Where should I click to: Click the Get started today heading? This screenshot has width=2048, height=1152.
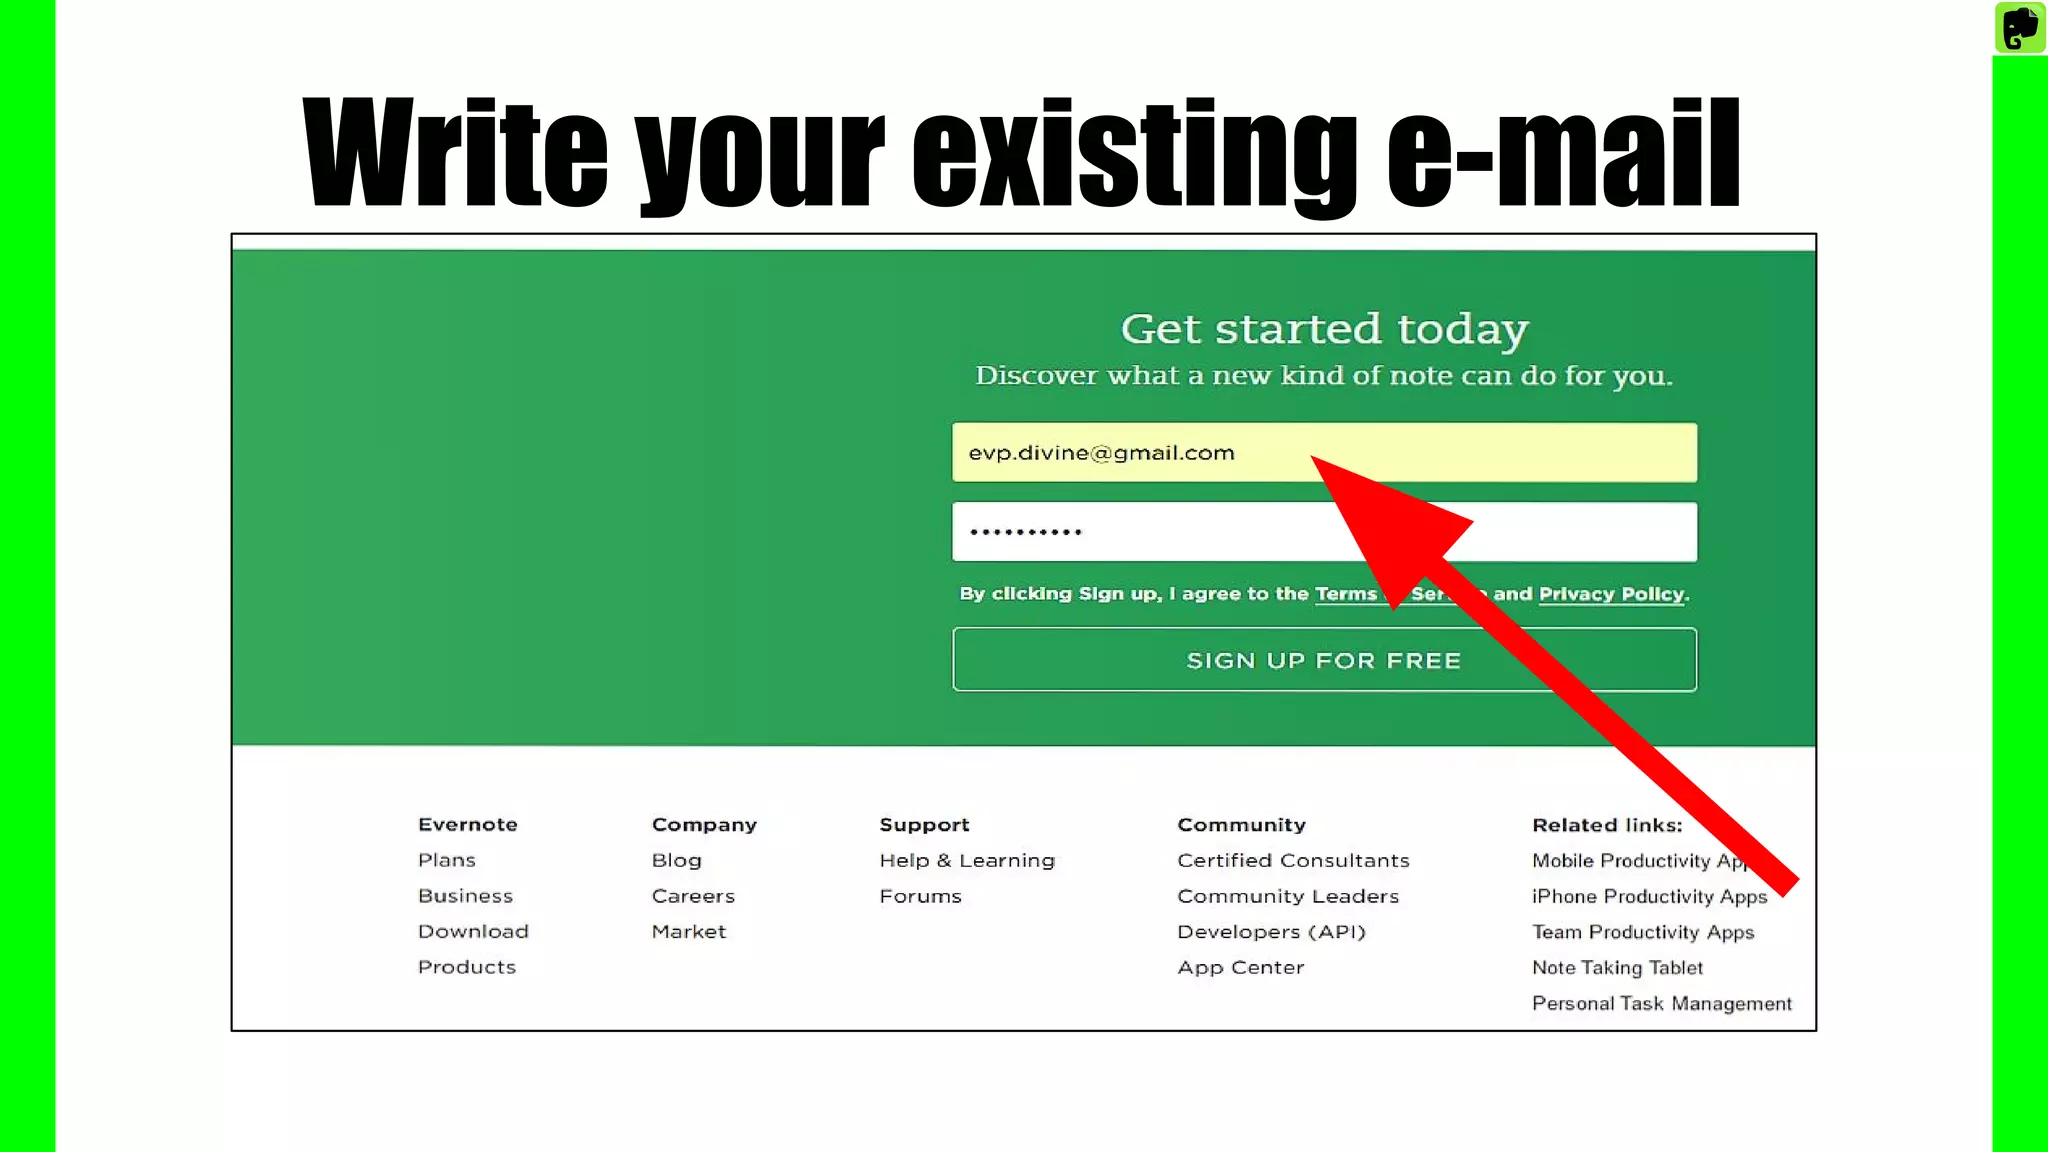pyautogui.click(x=1324, y=329)
